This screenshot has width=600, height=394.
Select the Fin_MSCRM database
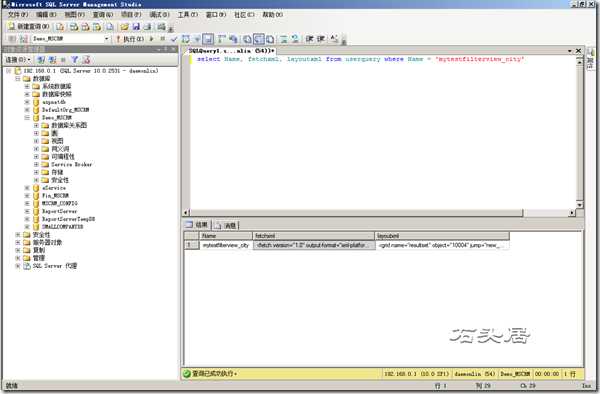(x=55, y=195)
